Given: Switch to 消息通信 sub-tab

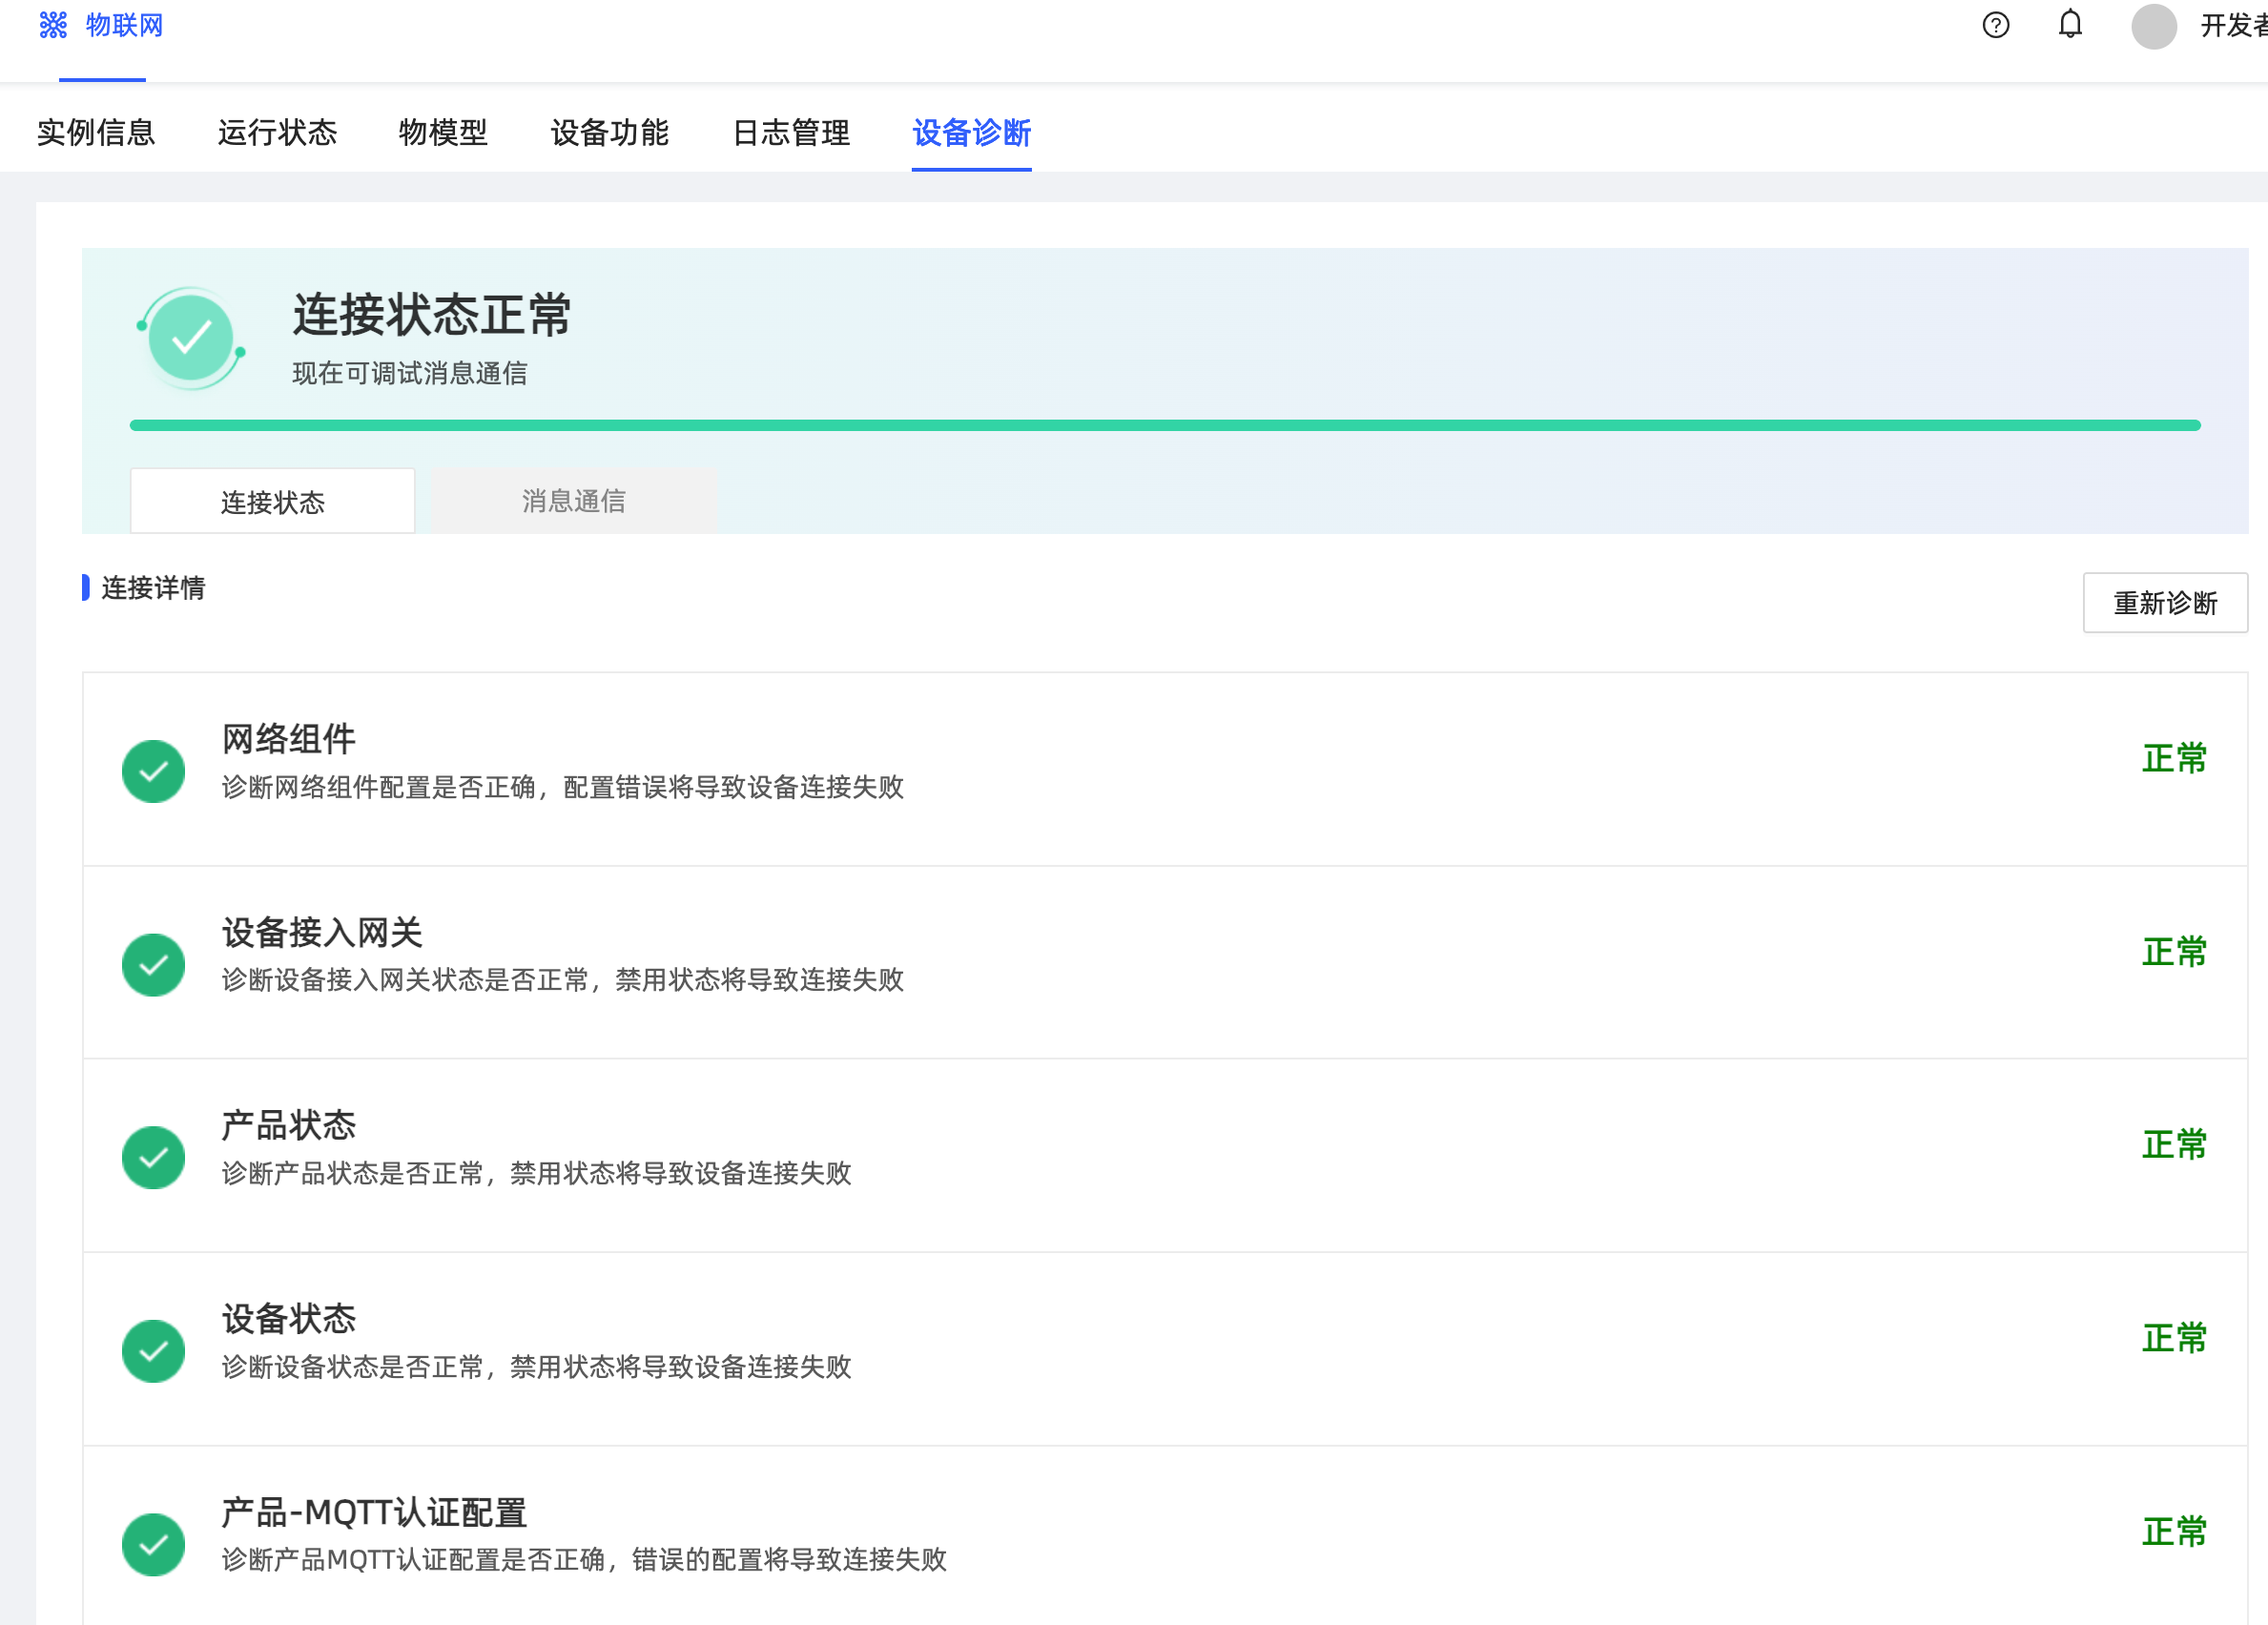Looking at the screenshot, I should [x=574, y=501].
